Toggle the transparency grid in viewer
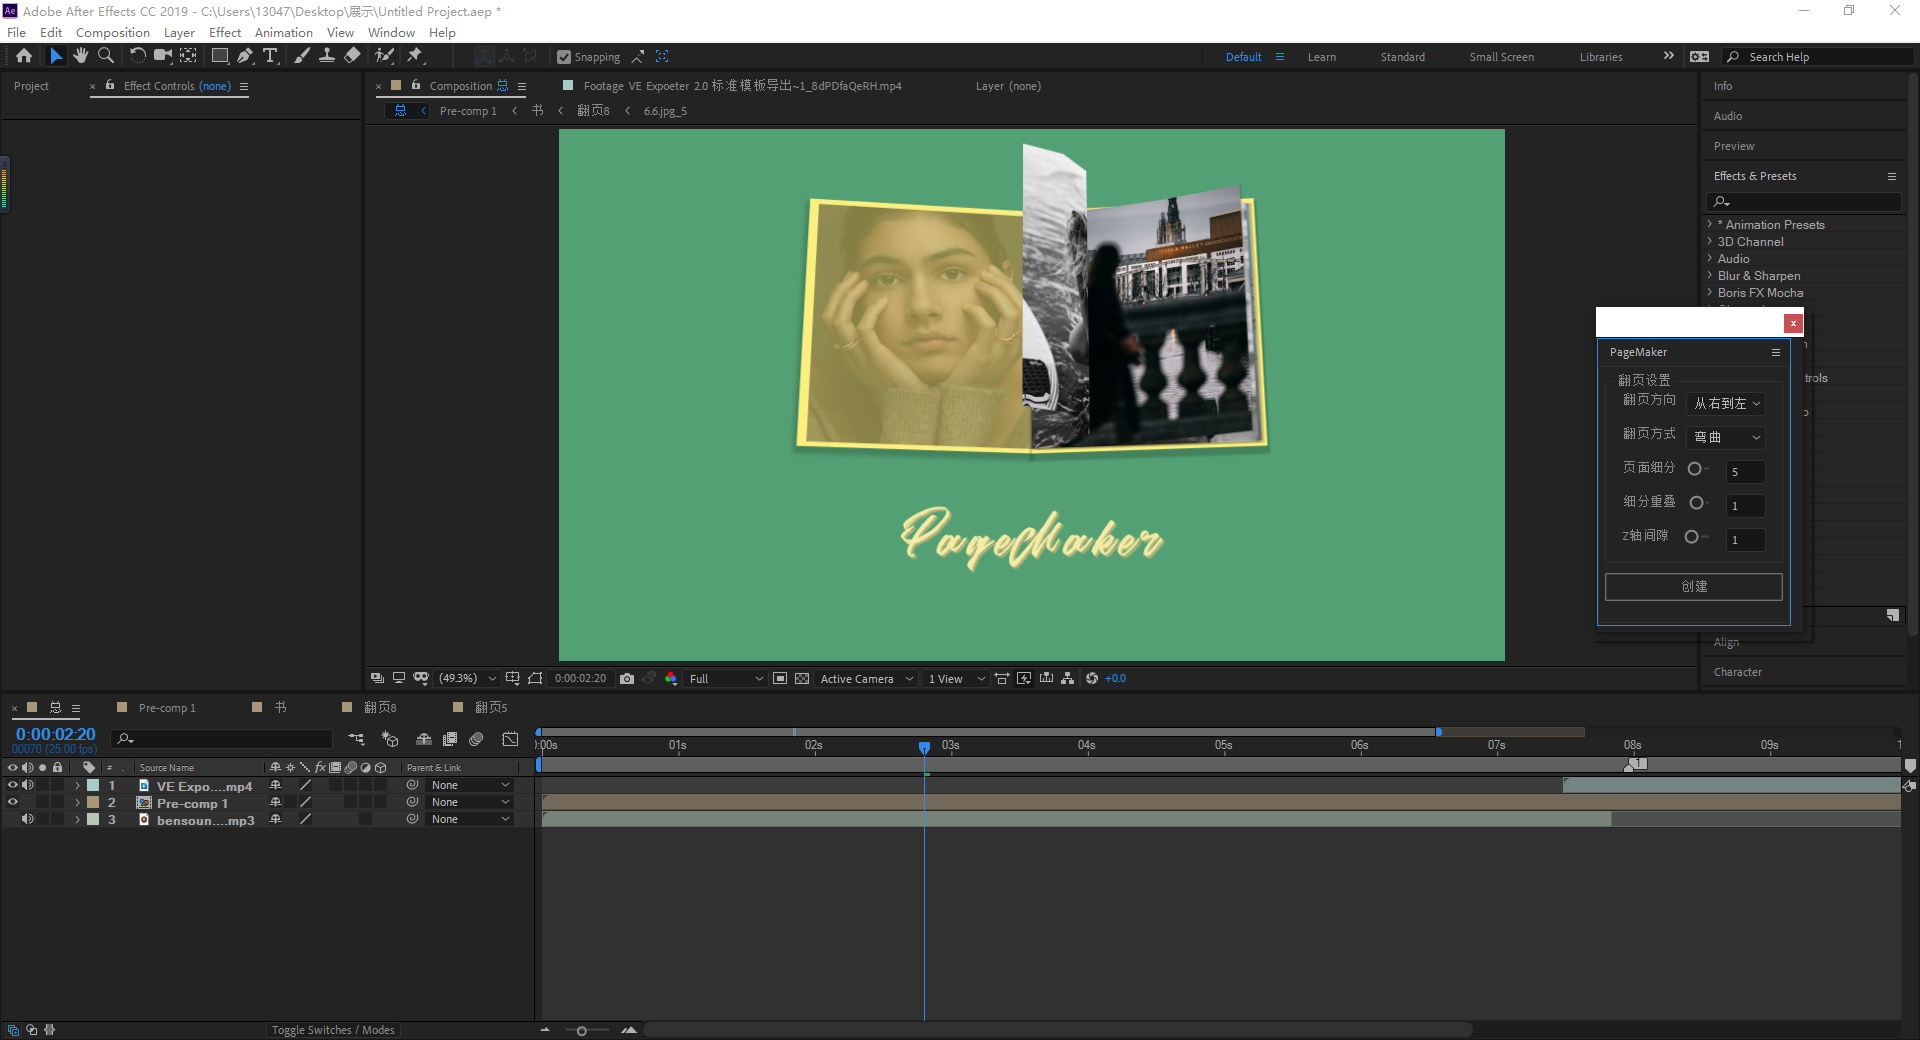The height and width of the screenshot is (1040, 1920). click(x=802, y=678)
